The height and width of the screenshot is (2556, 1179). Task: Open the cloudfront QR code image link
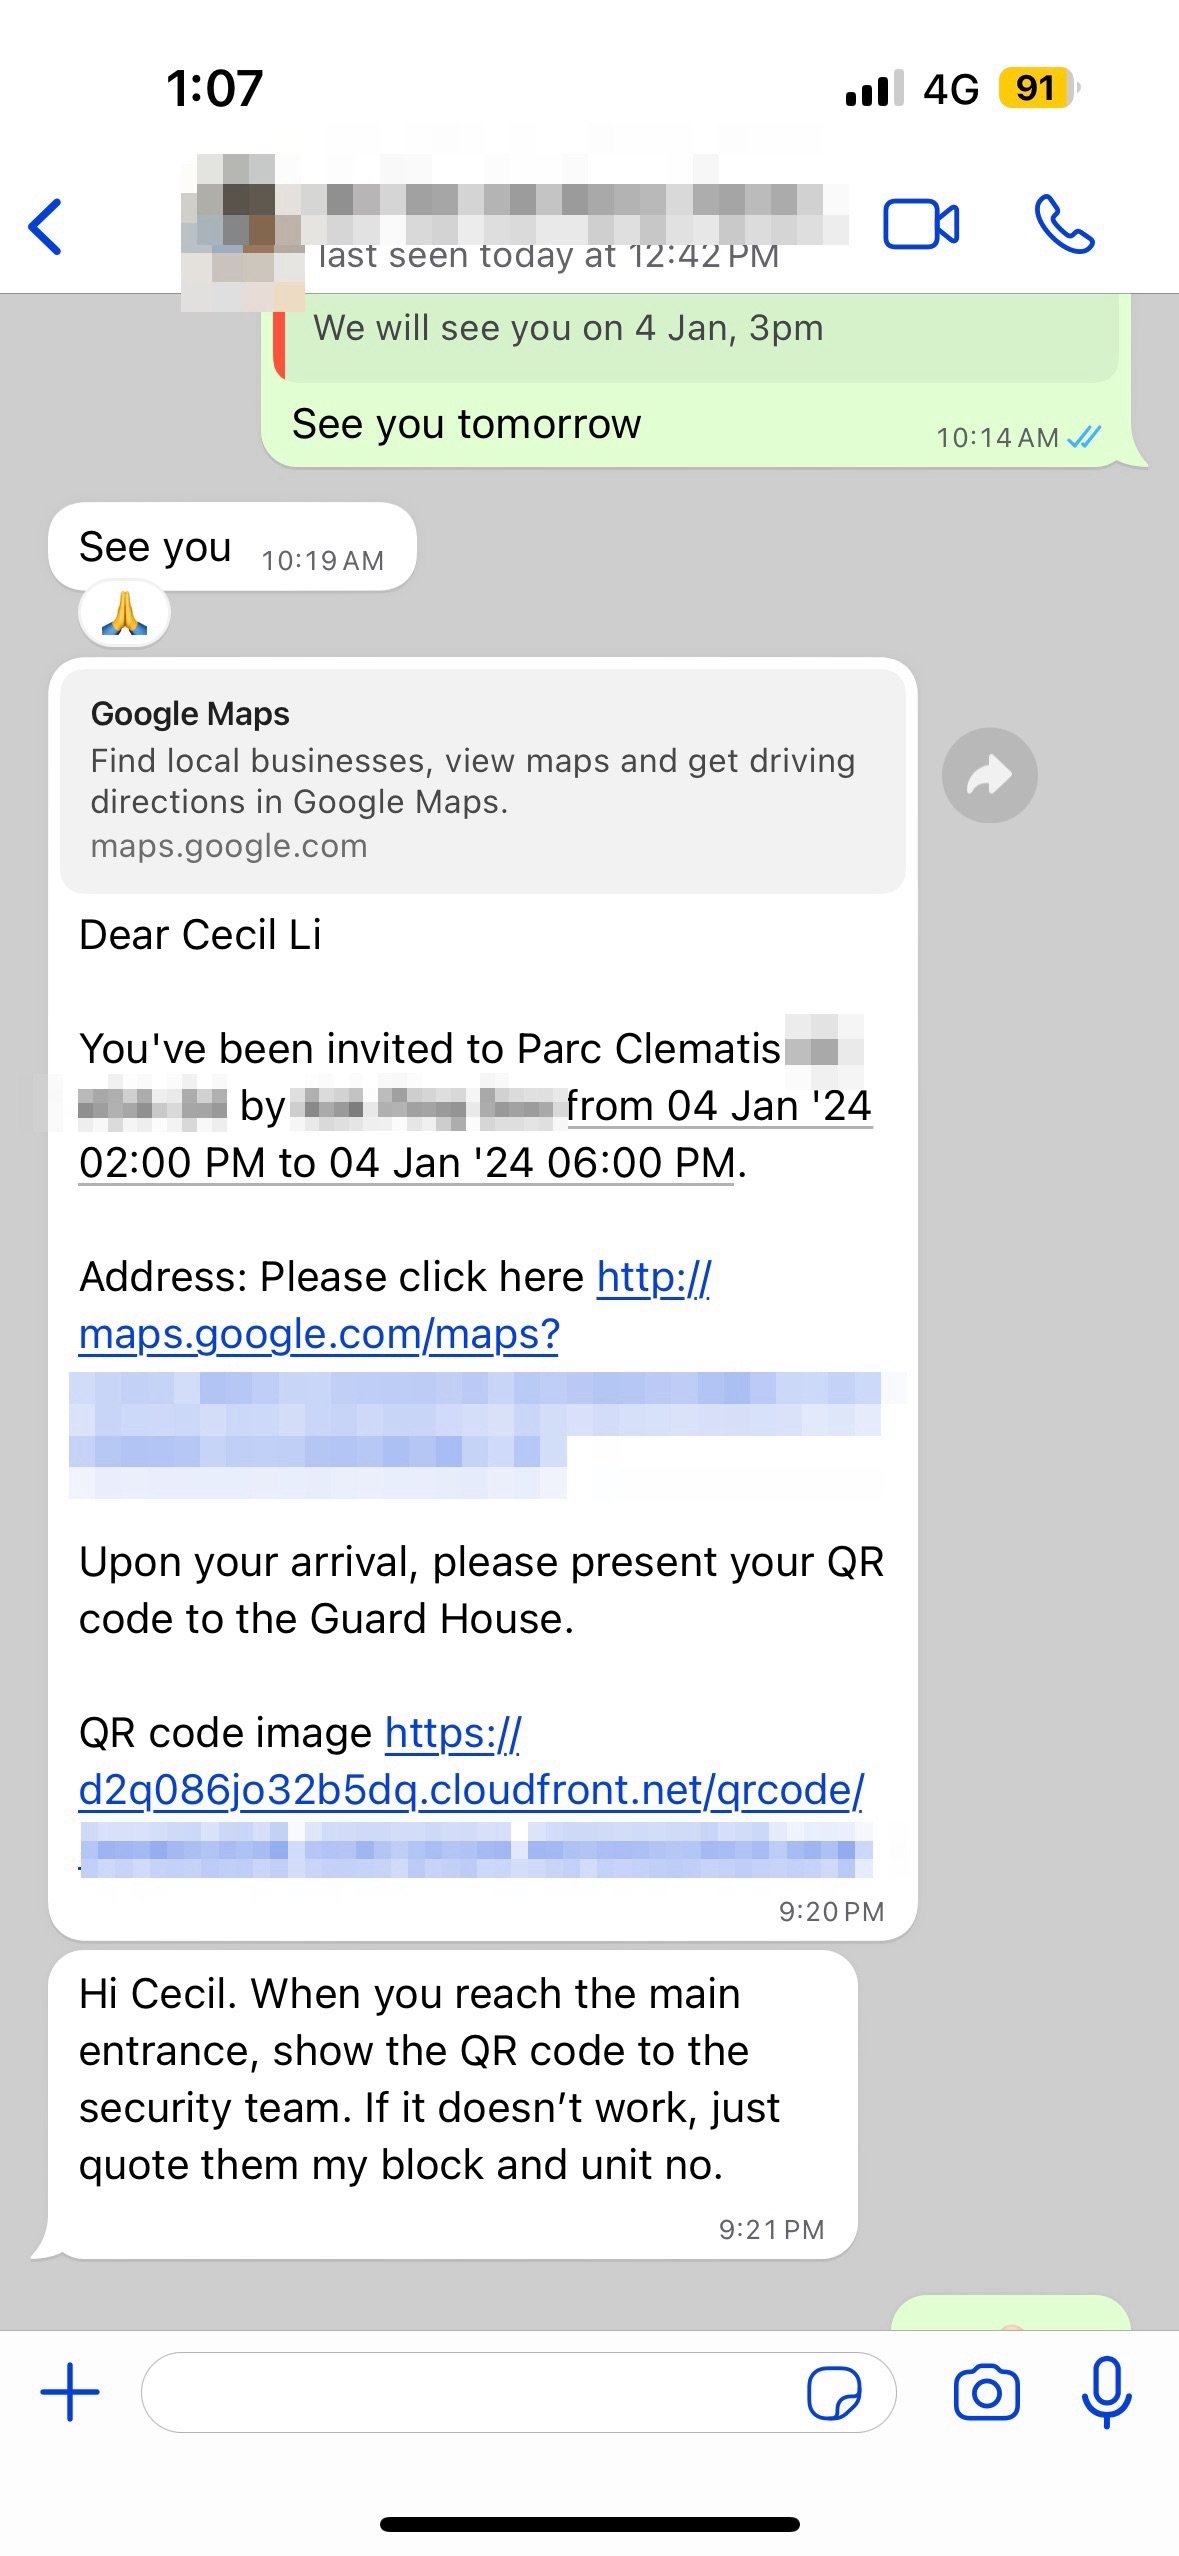[470, 1790]
